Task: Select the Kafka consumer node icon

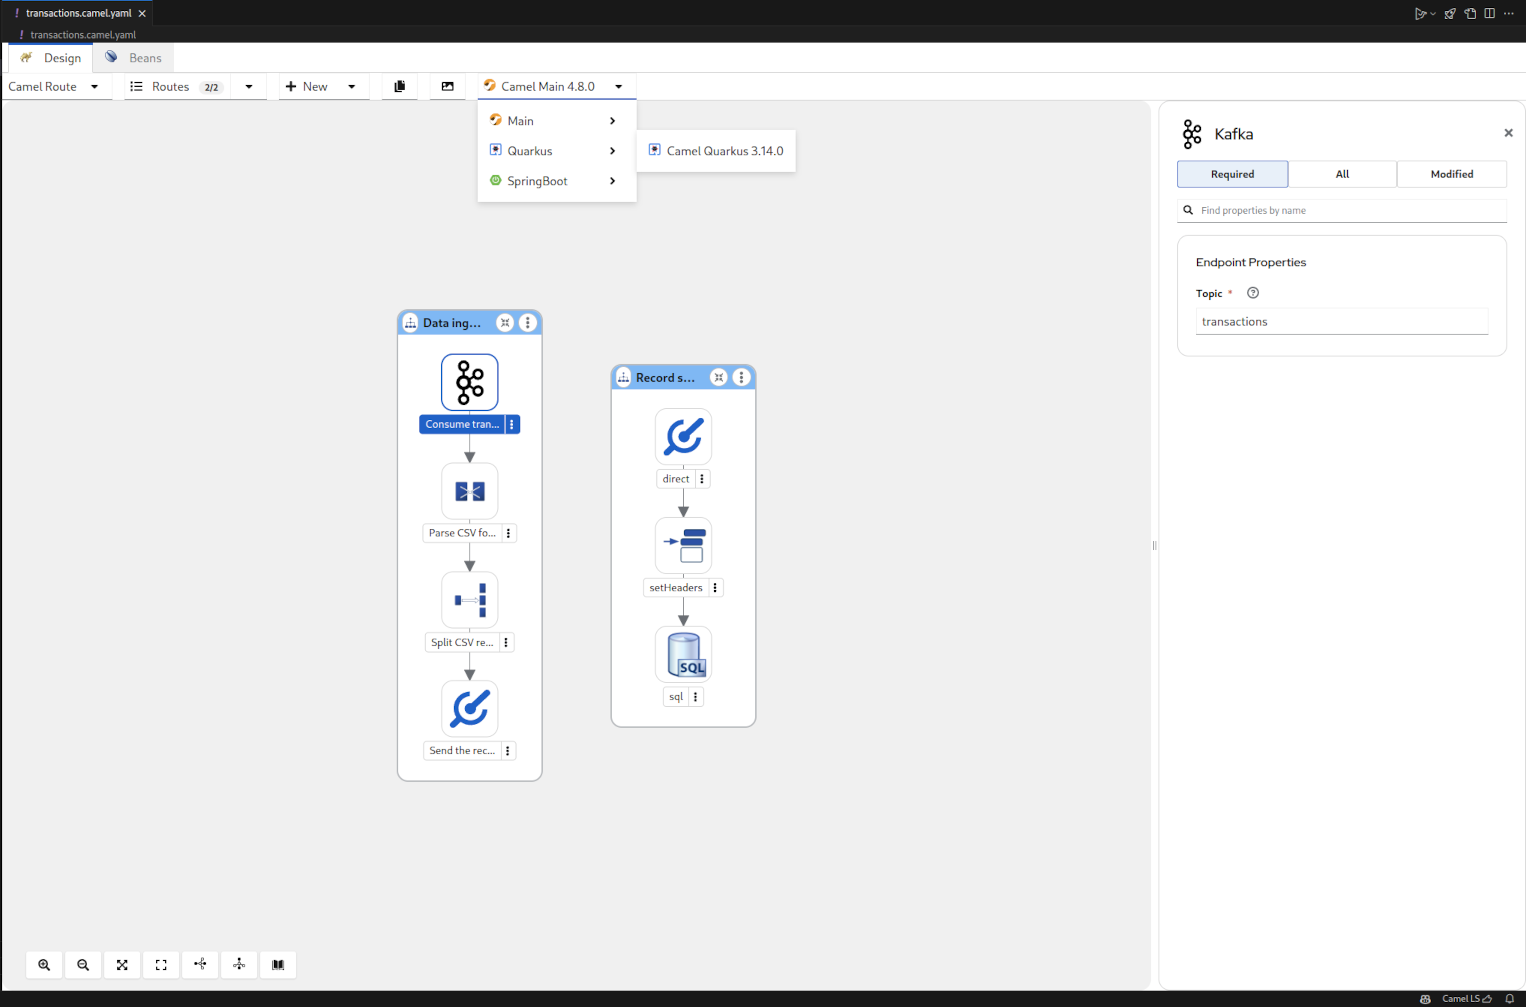Action: (469, 382)
